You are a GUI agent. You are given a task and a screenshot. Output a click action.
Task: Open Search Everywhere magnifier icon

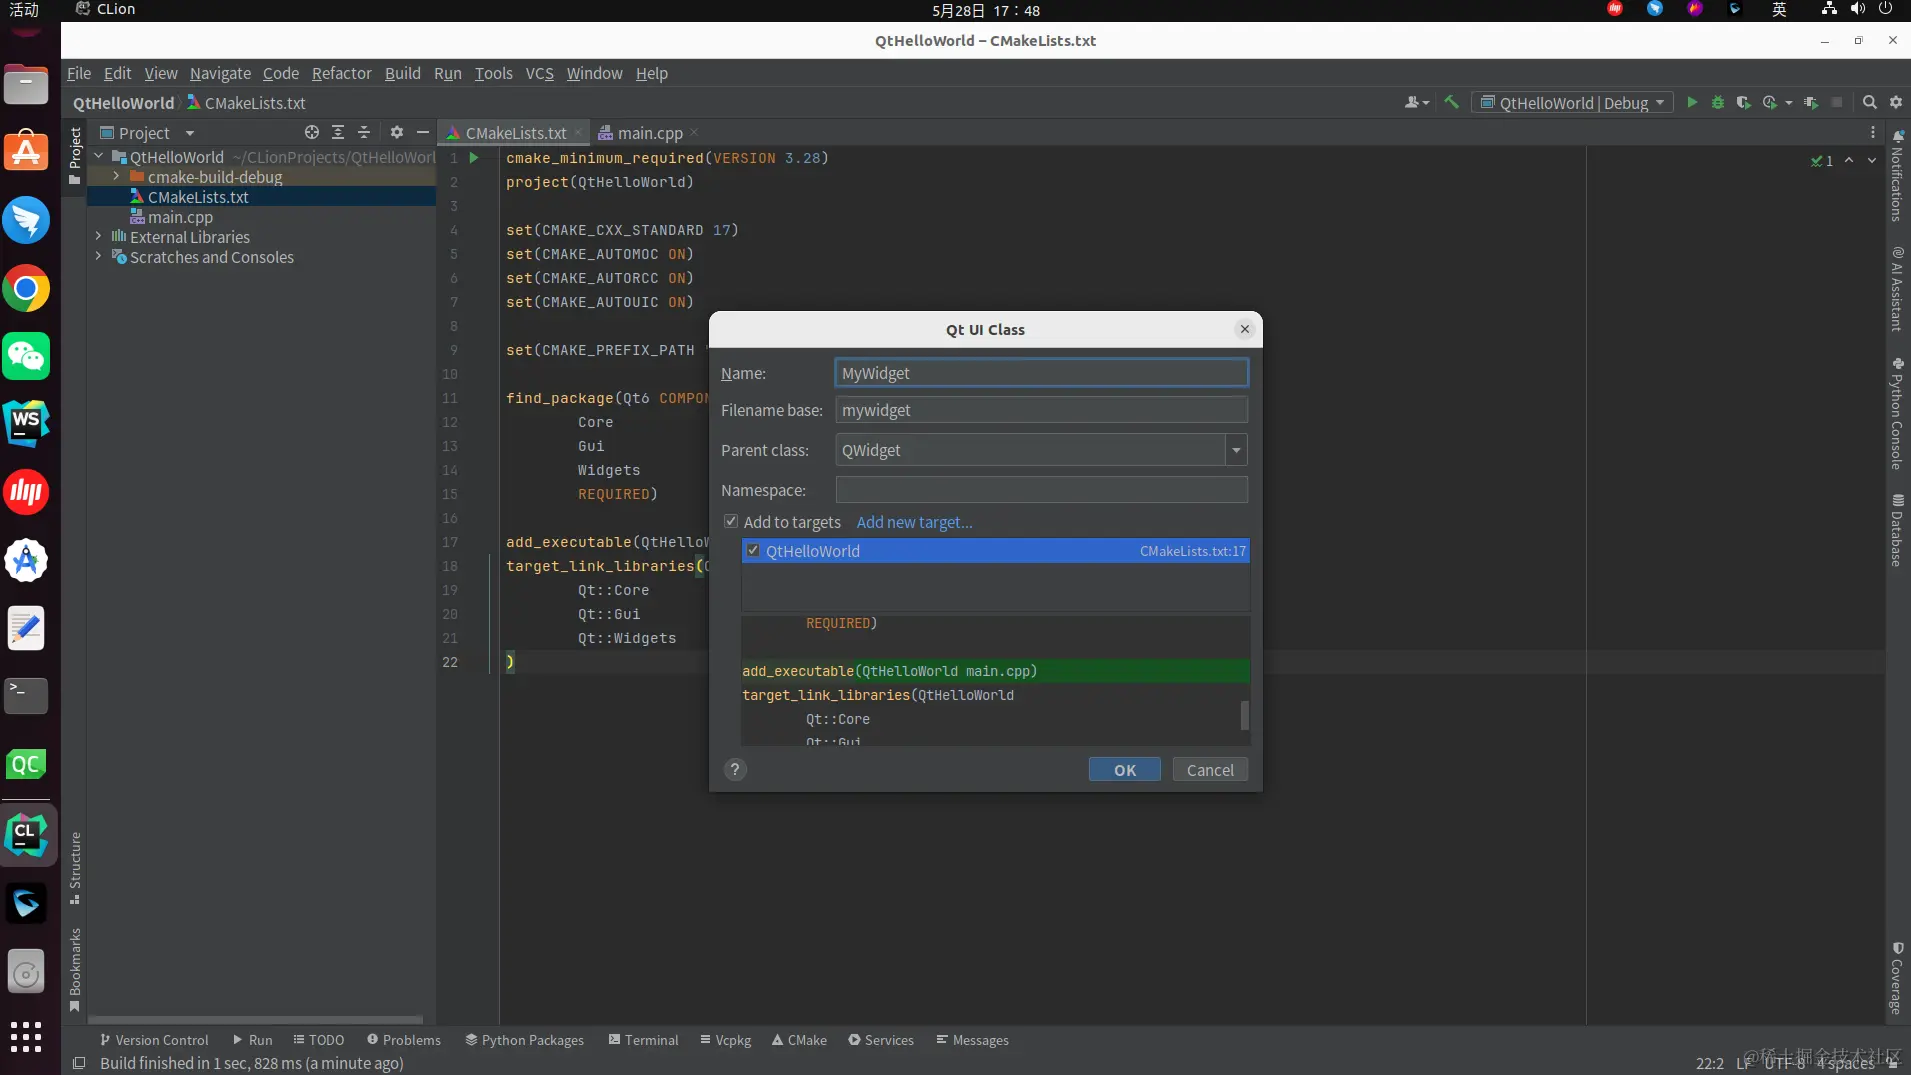point(1869,103)
